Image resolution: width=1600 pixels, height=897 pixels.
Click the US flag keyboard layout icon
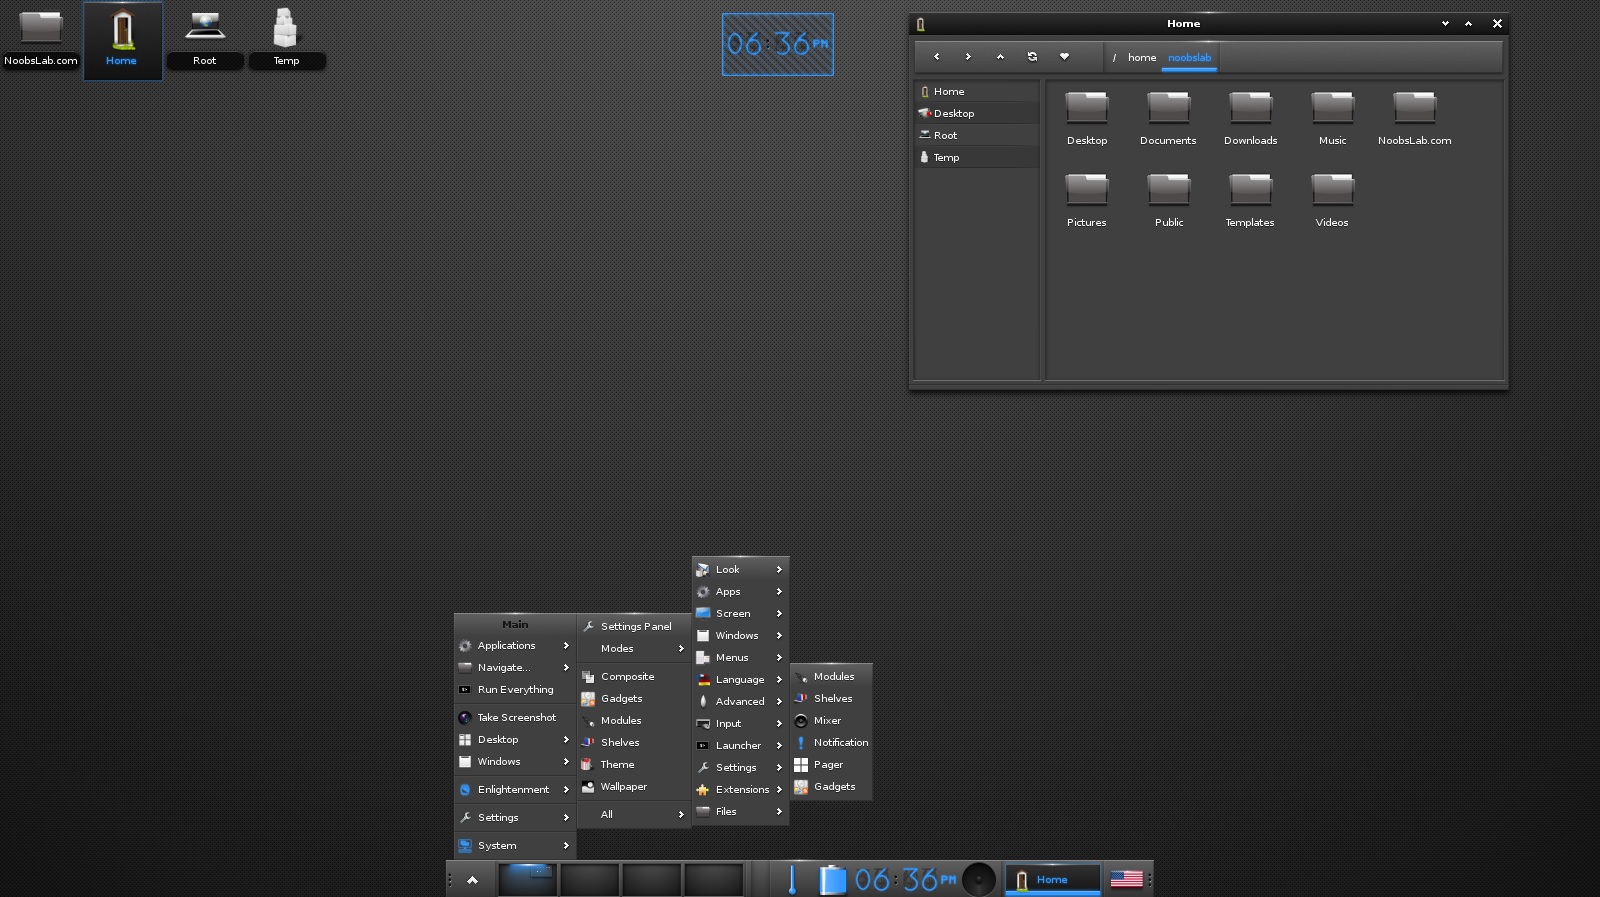(x=1126, y=879)
